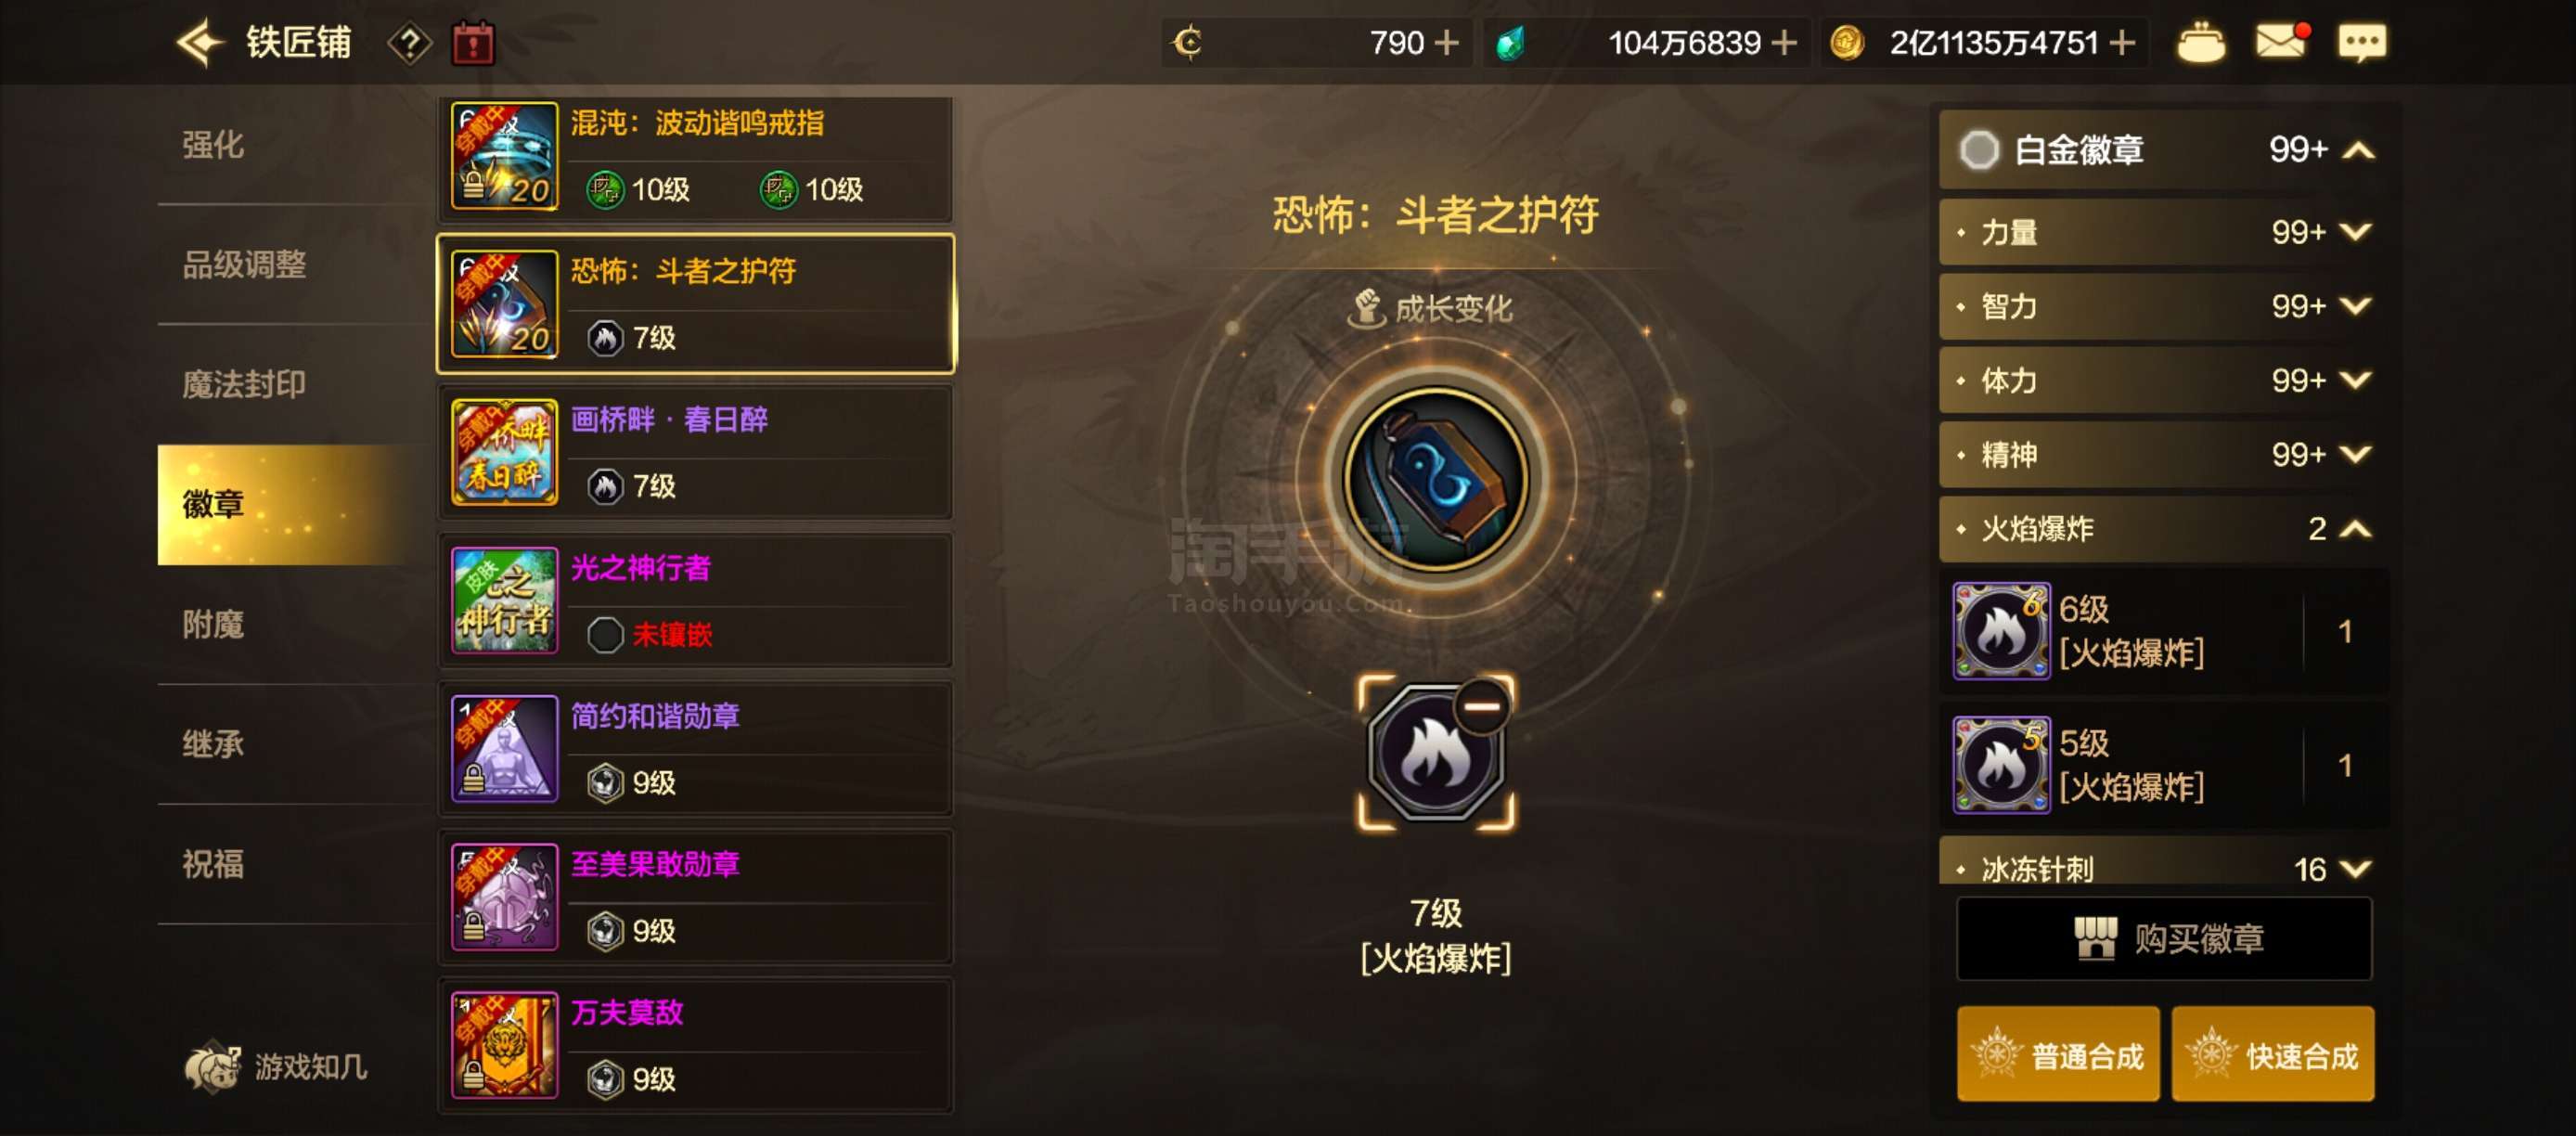2576x1136 pixels.
Task: Open the red calendar icon
Action: 473,43
